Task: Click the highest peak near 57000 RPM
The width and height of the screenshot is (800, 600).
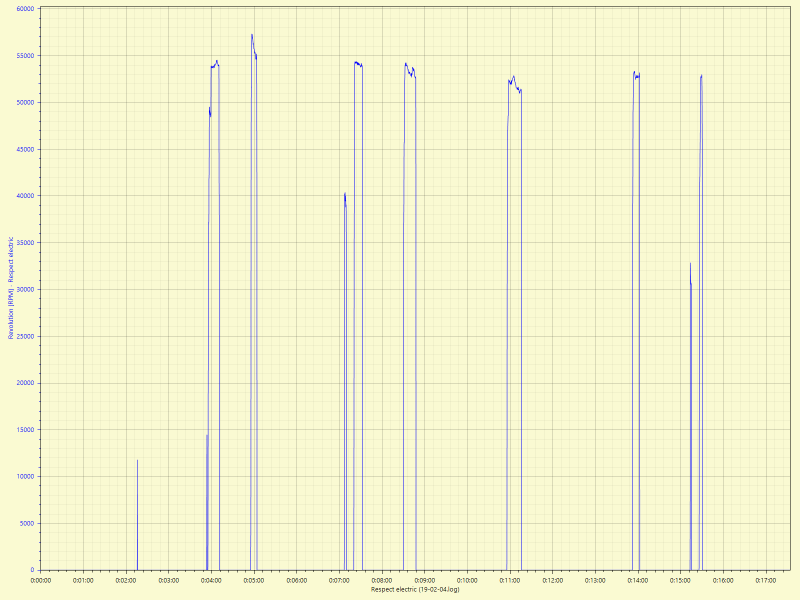Action: coord(252,35)
